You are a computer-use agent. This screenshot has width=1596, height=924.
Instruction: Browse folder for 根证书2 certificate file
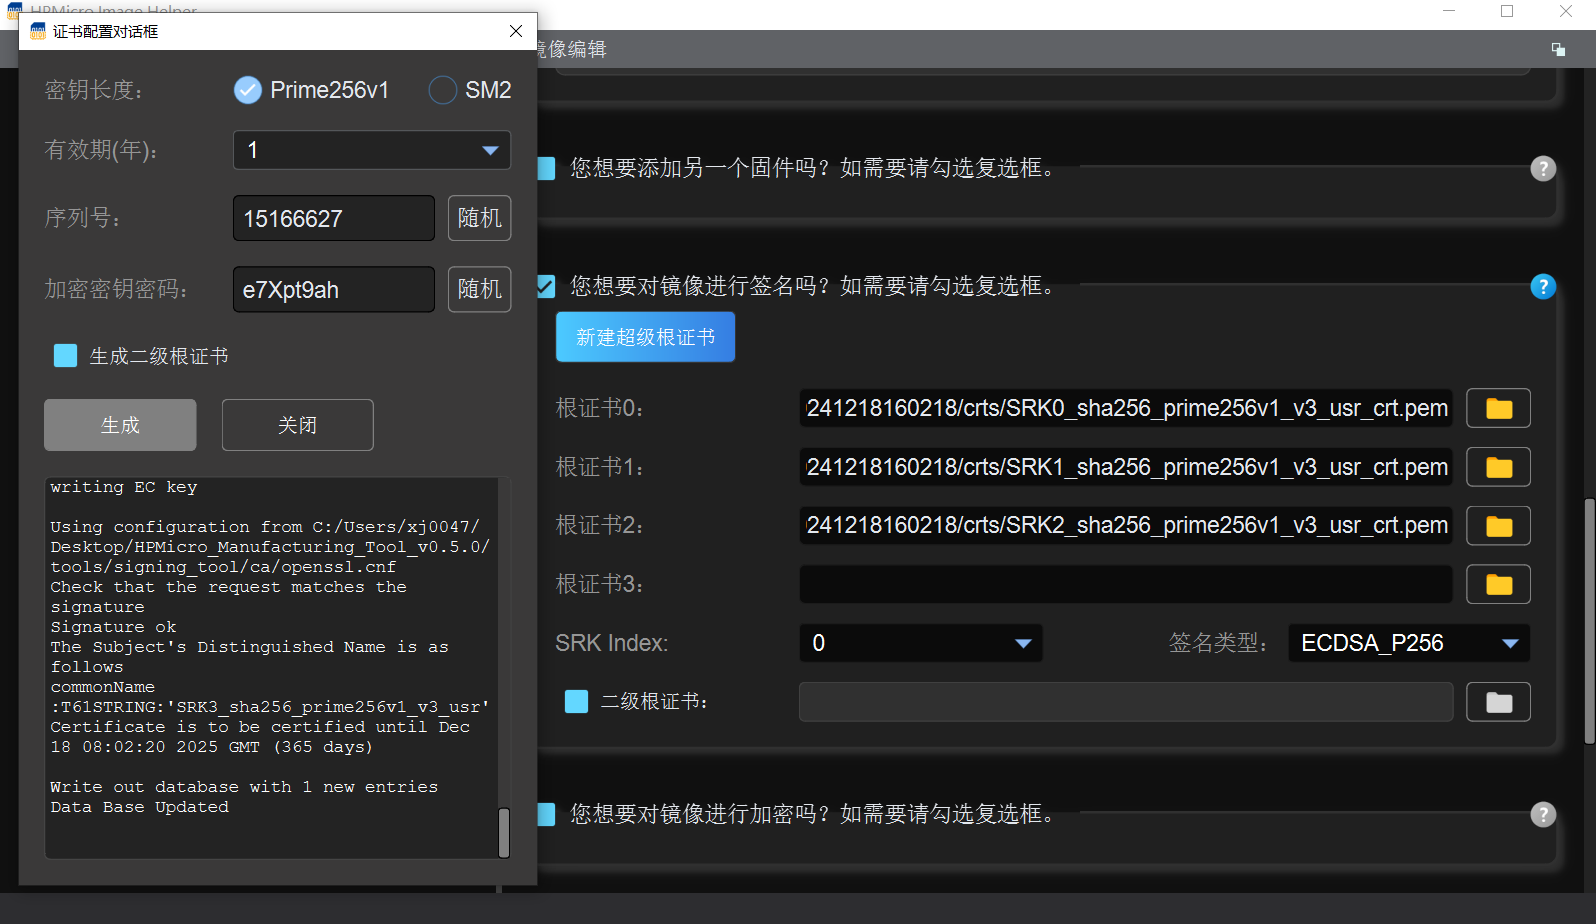(1498, 526)
